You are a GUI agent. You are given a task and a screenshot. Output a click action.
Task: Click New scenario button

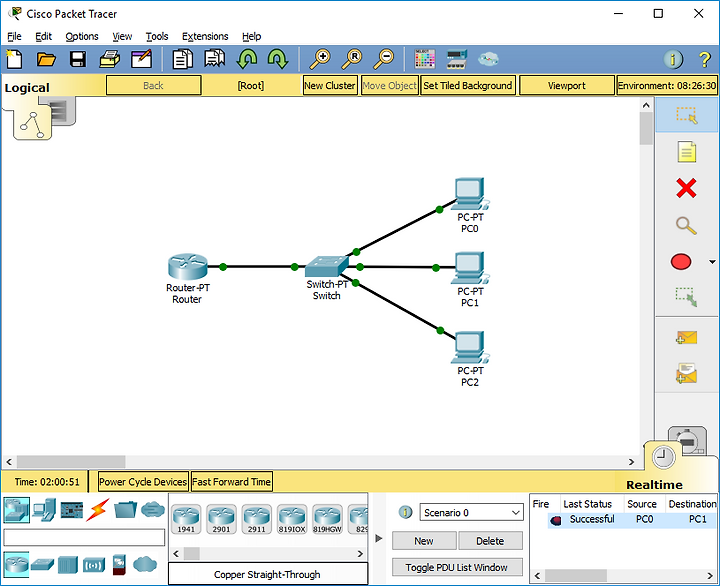click(424, 541)
